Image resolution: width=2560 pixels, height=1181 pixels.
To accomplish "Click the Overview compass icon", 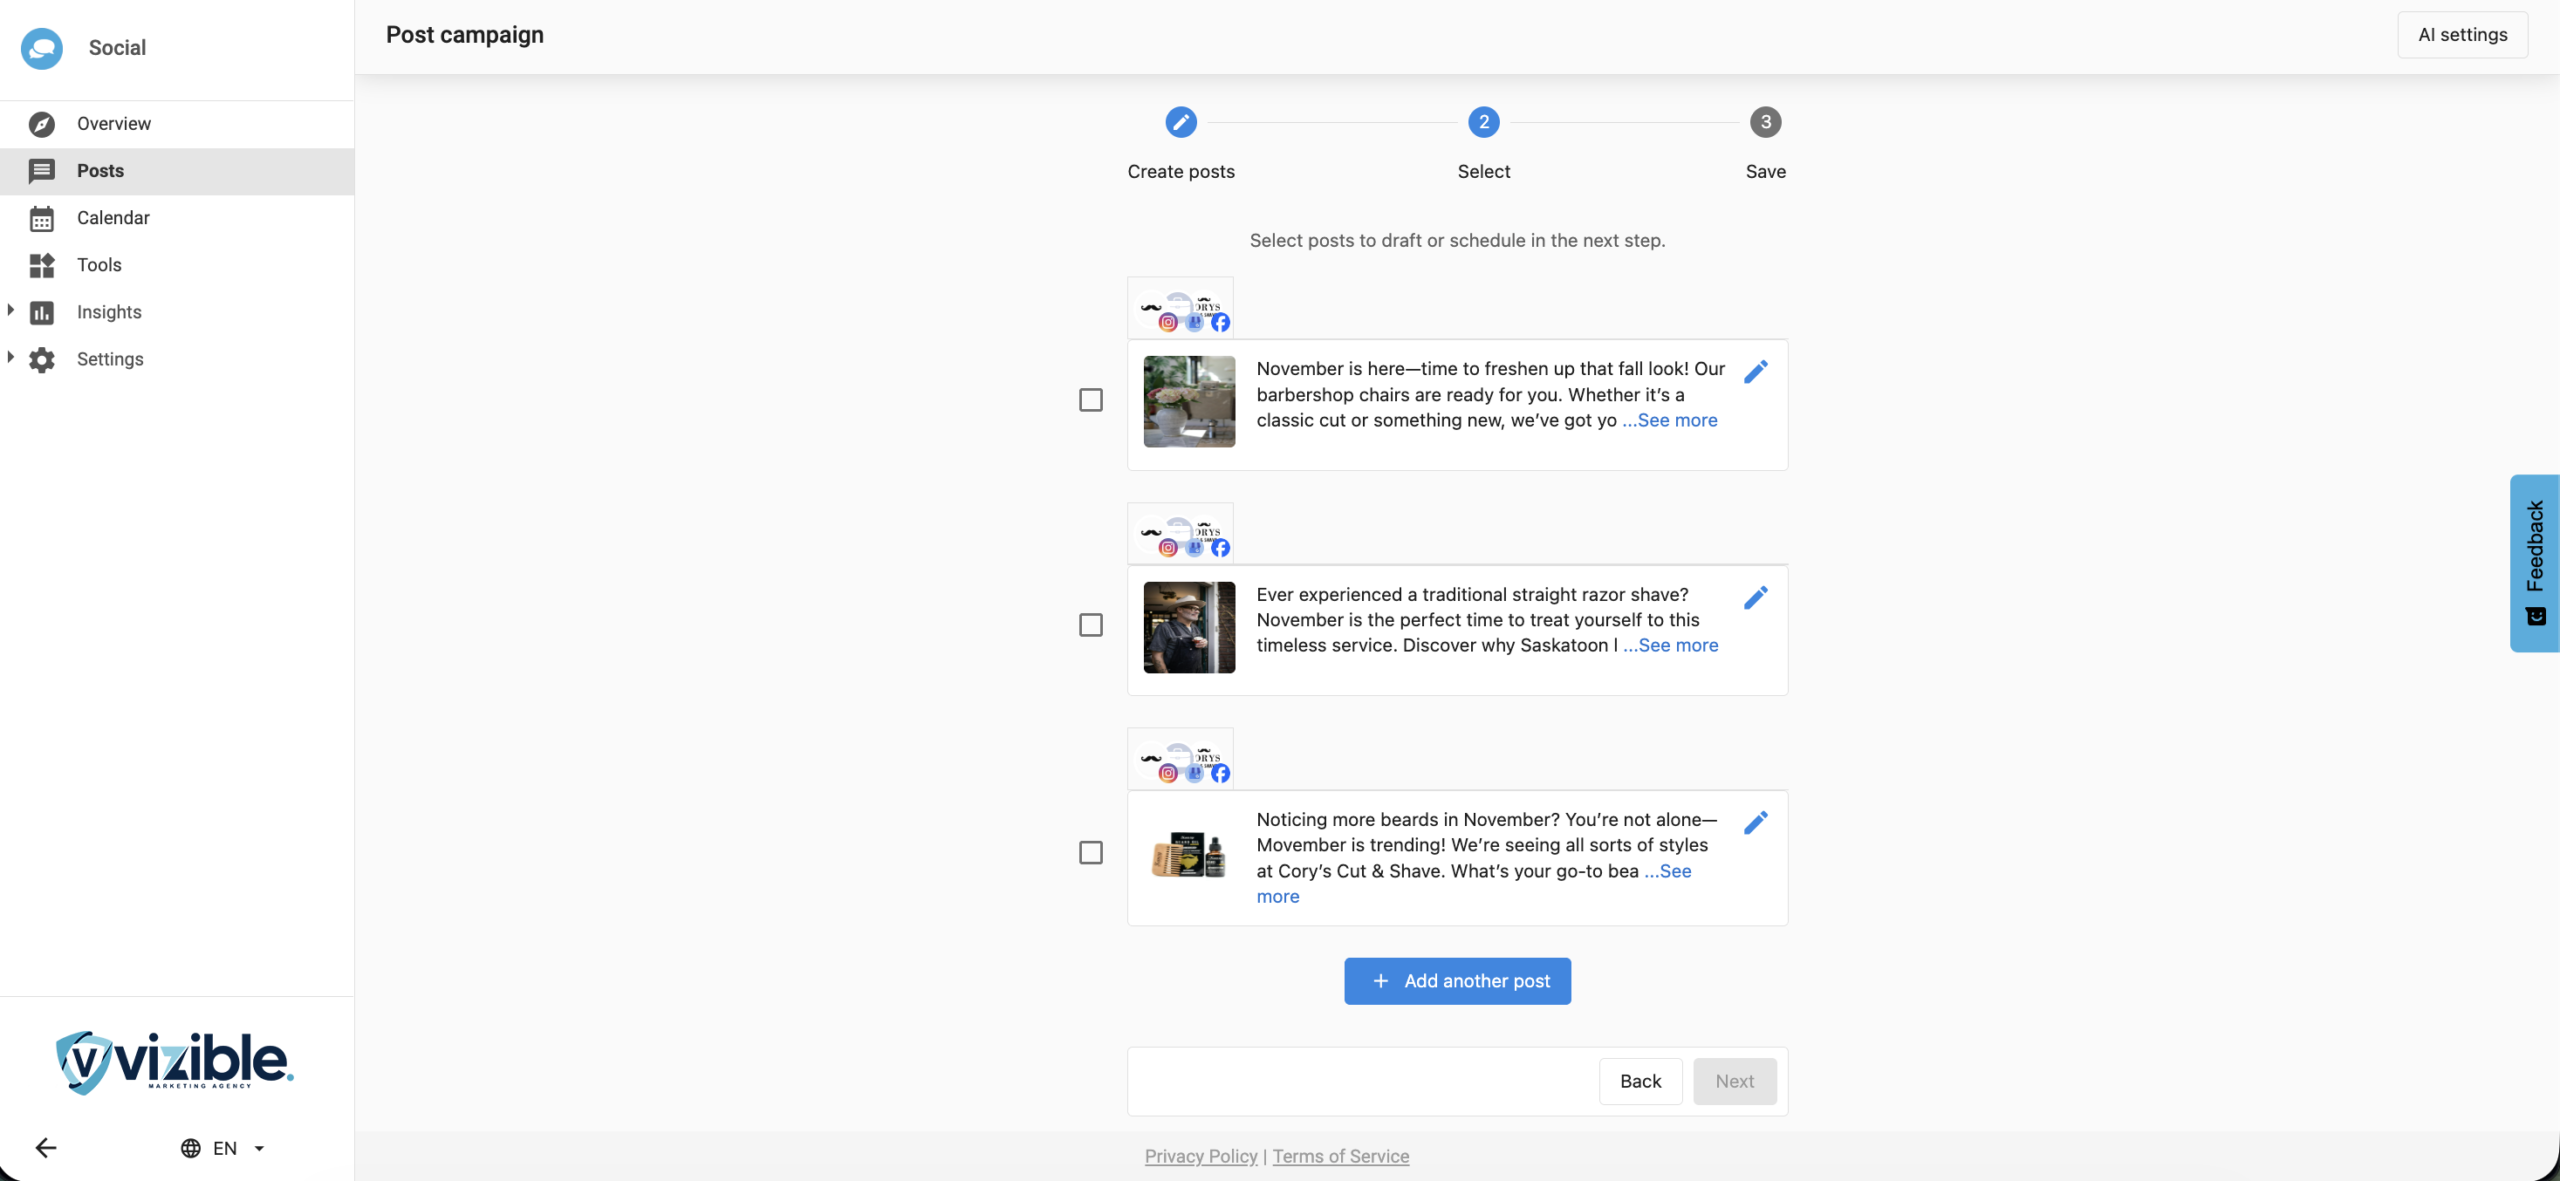I will [x=42, y=124].
